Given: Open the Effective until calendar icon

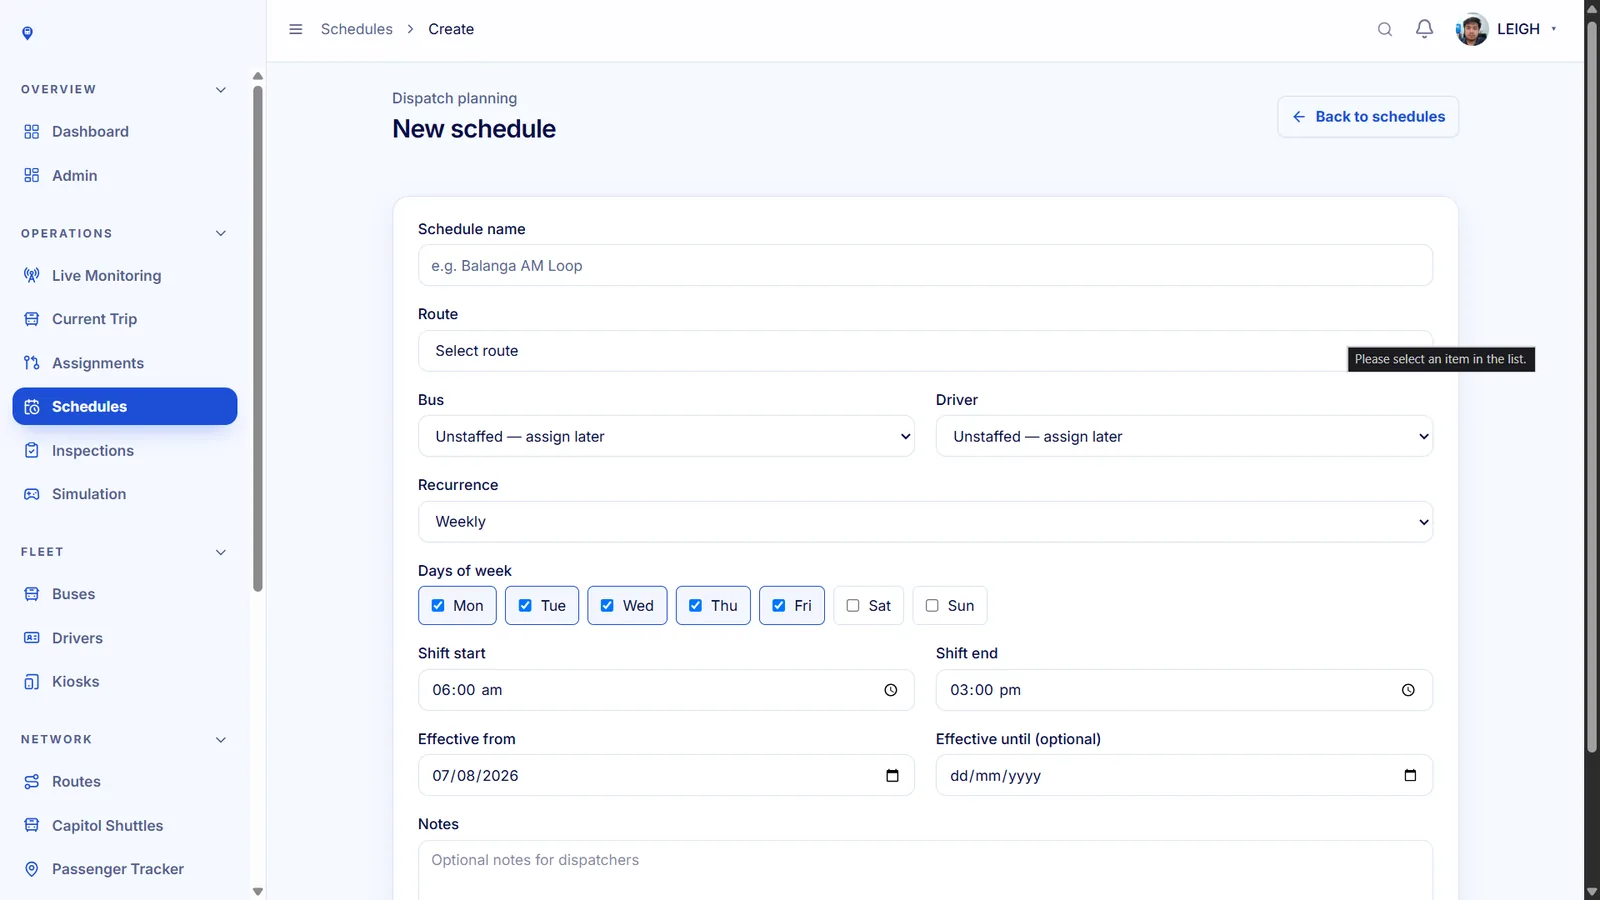Looking at the screenshot, I should pos(1410,775).
